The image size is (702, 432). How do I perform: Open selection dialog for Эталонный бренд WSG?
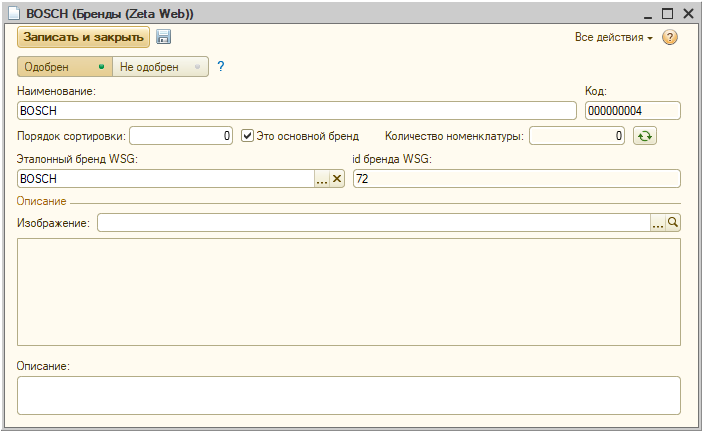(x=322, y=179)
